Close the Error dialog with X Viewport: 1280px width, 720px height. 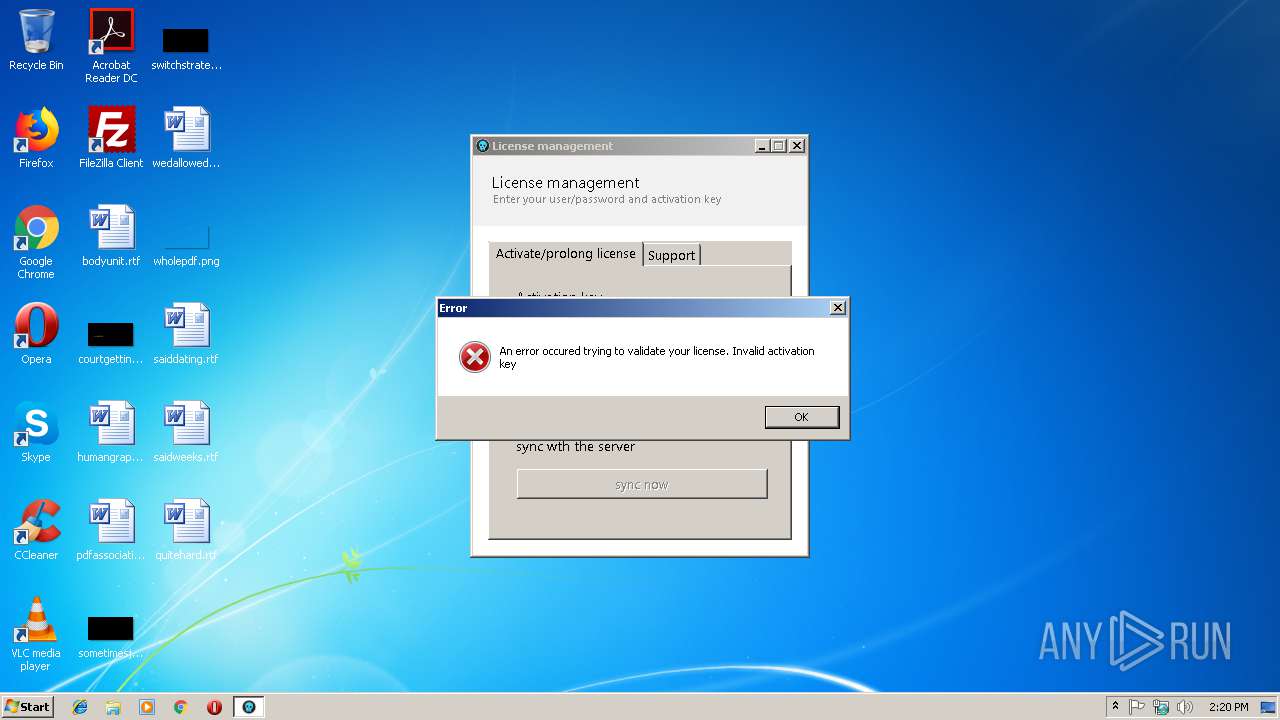pyautogui.click(x=837, y=308)
